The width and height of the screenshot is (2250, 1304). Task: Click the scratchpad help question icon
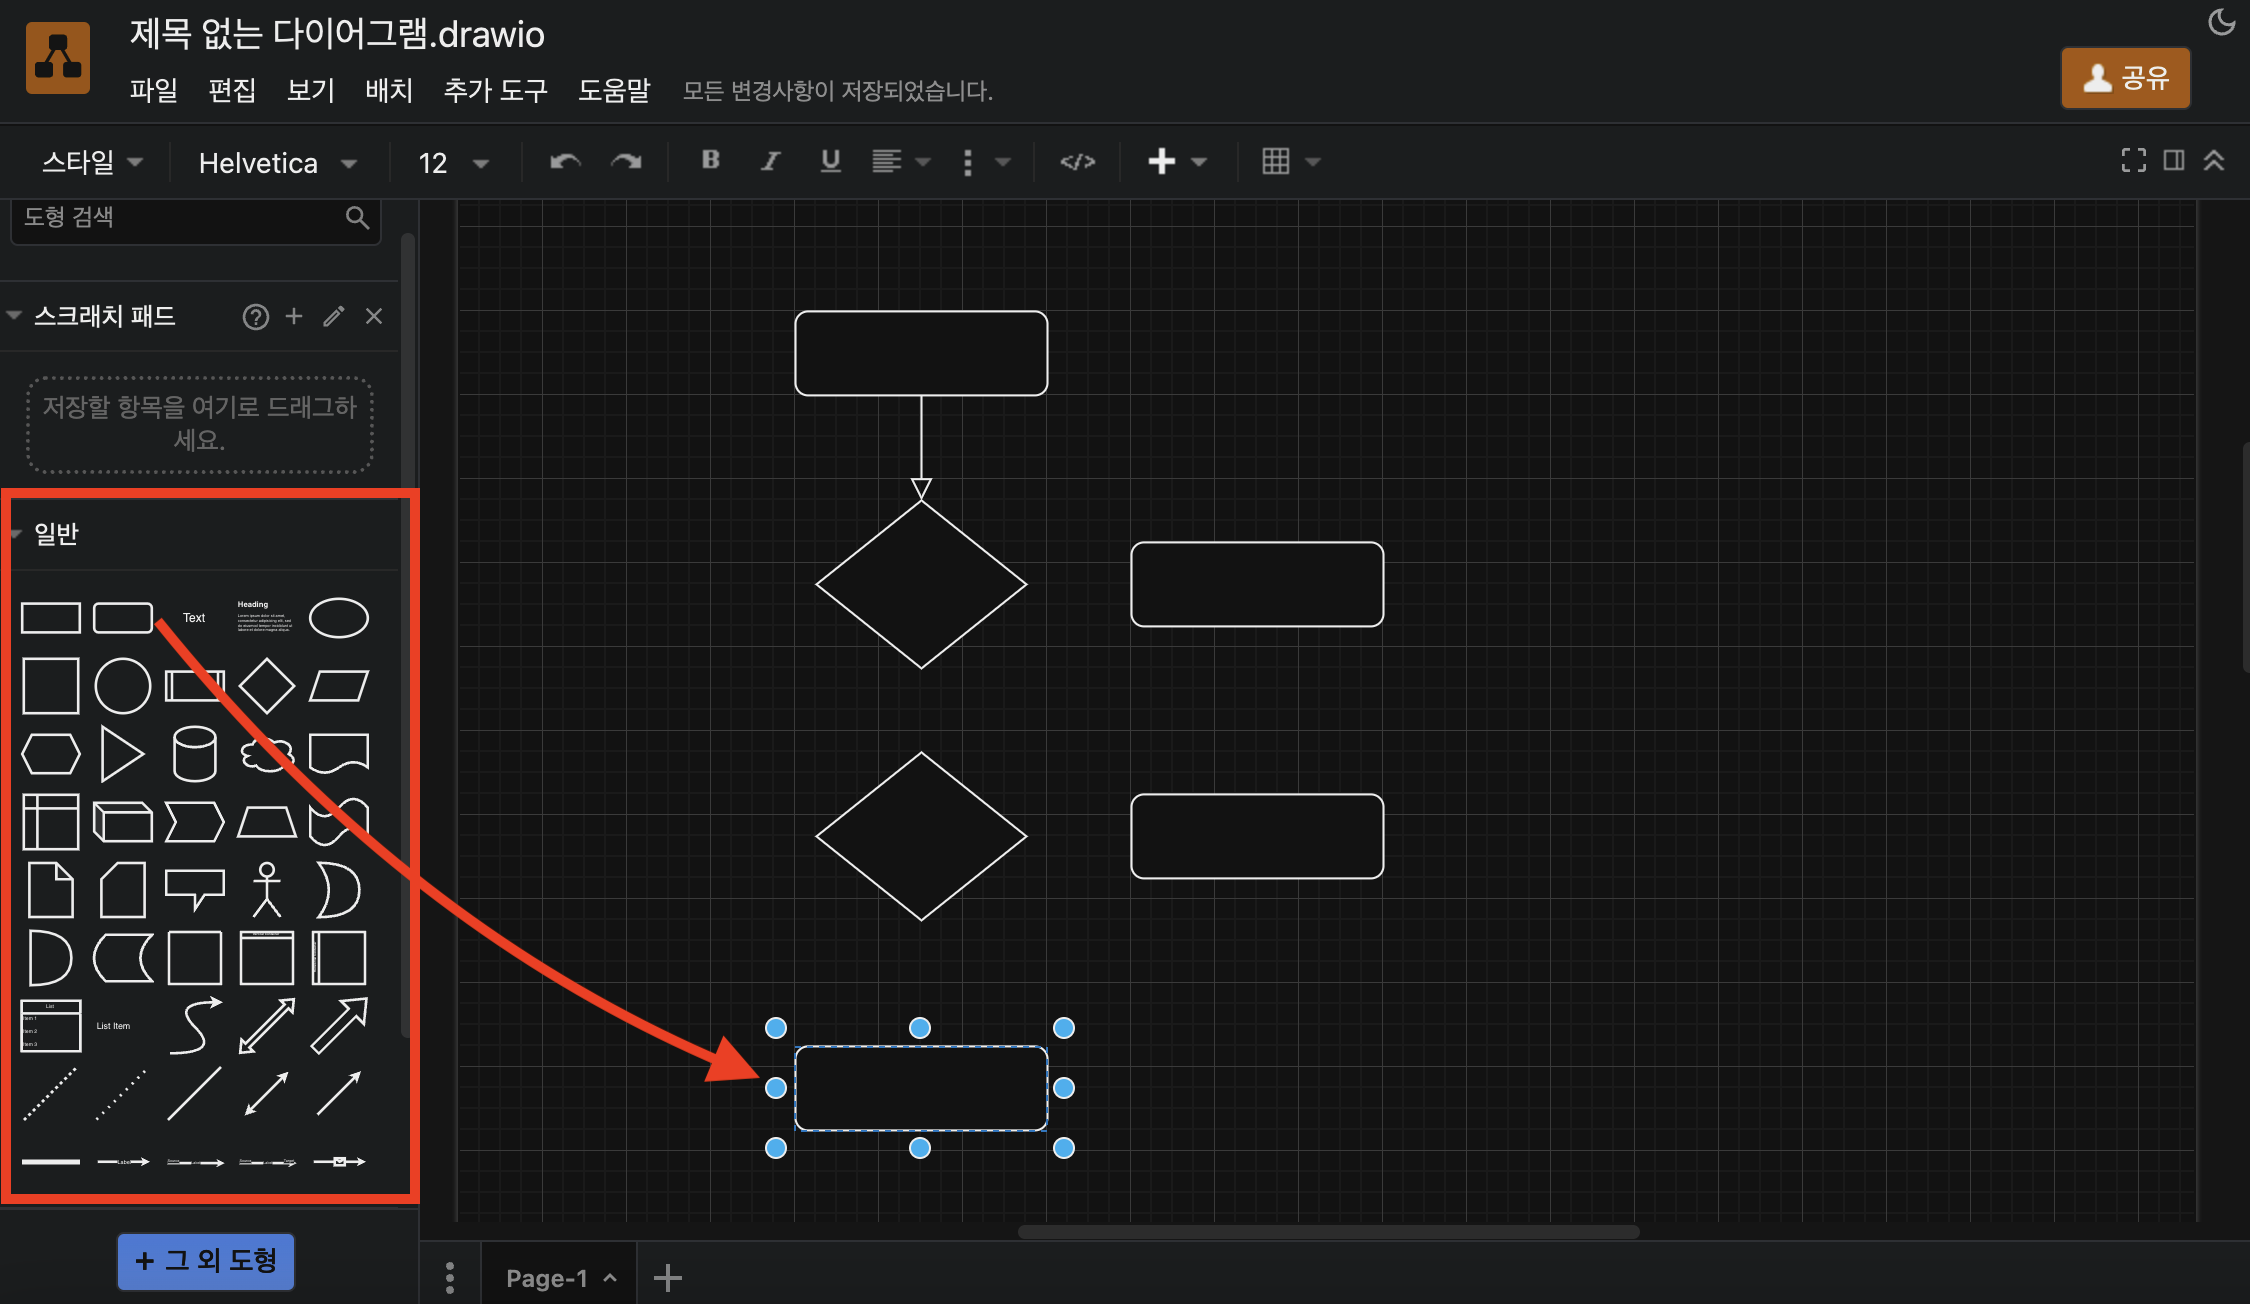pos(255,317)
